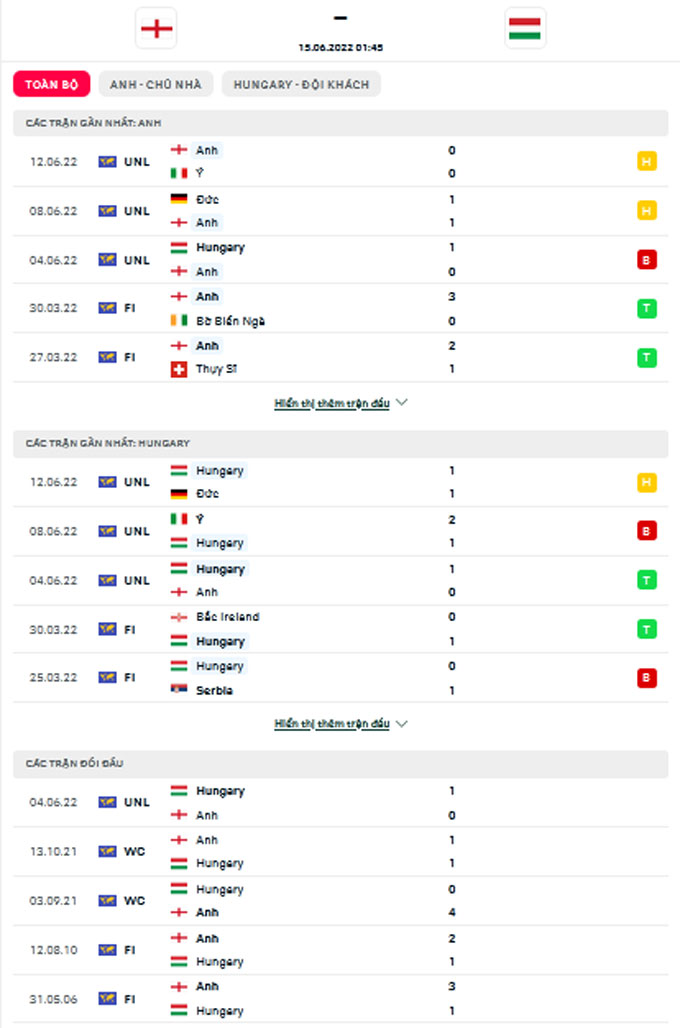This screenshot has width=680, height=1028.
Task: Click yellow H badge for Anh vs Ý
Action: (646, 161)
